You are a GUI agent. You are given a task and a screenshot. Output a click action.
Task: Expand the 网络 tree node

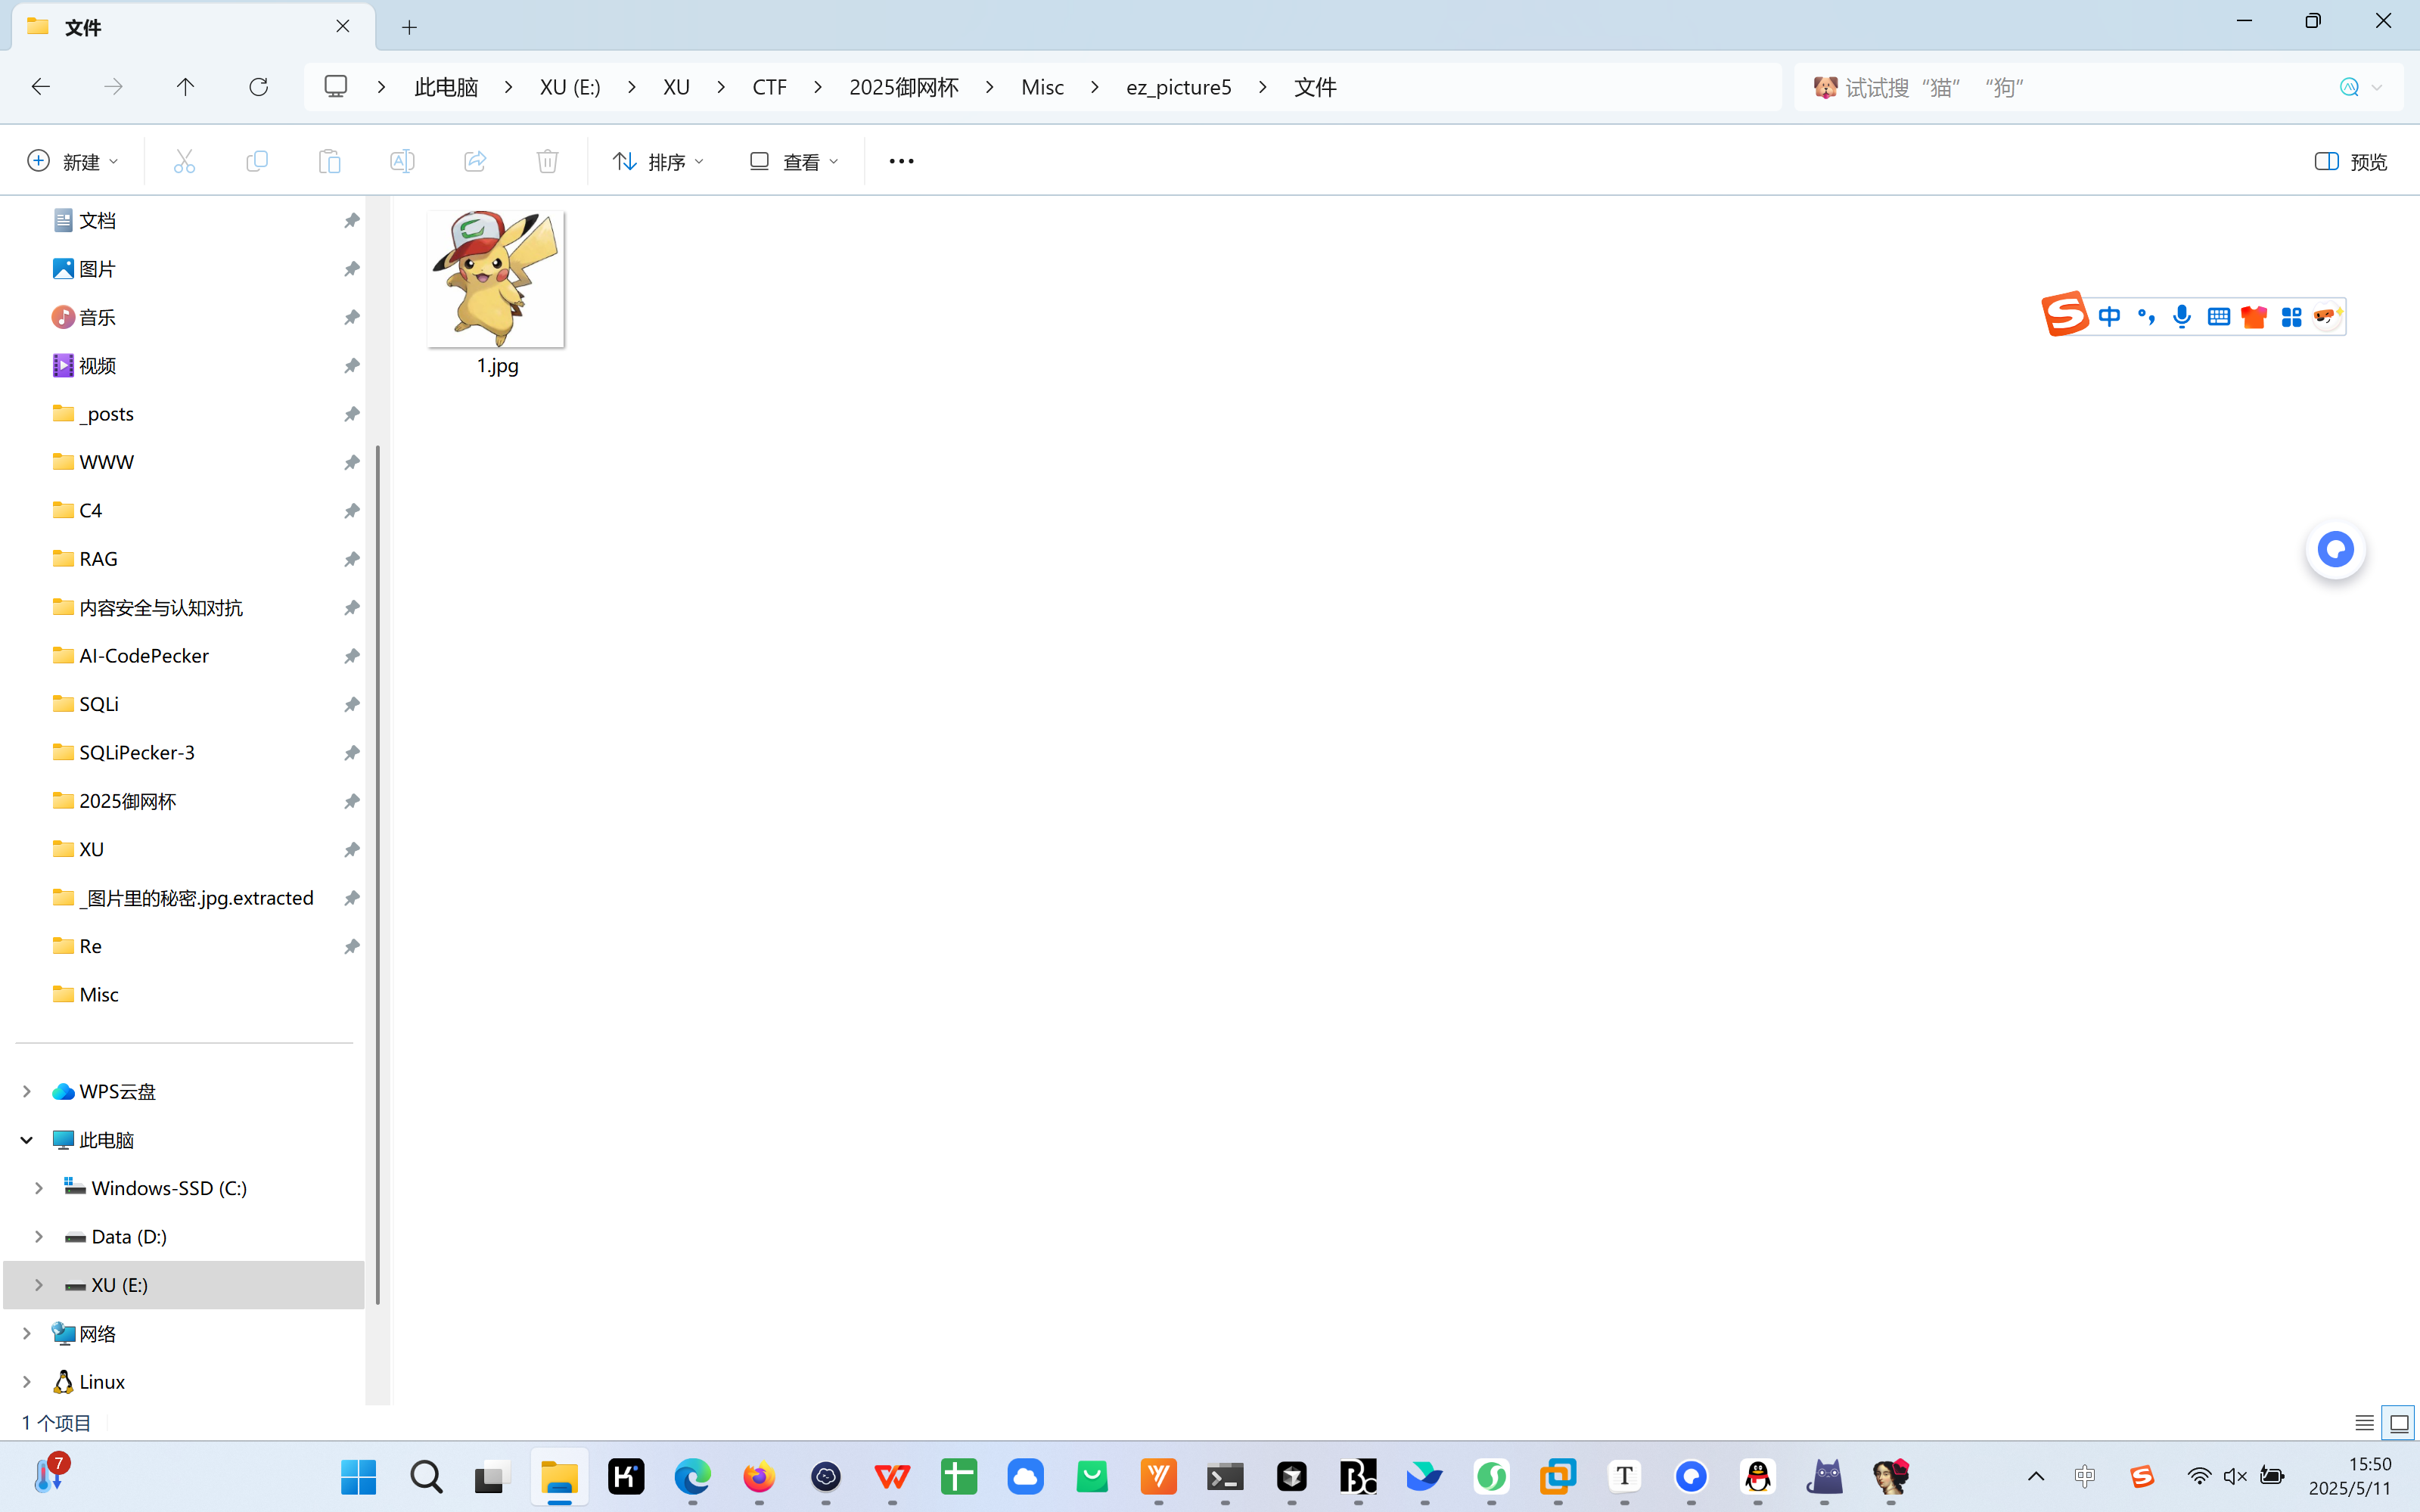coord(27,1333)
